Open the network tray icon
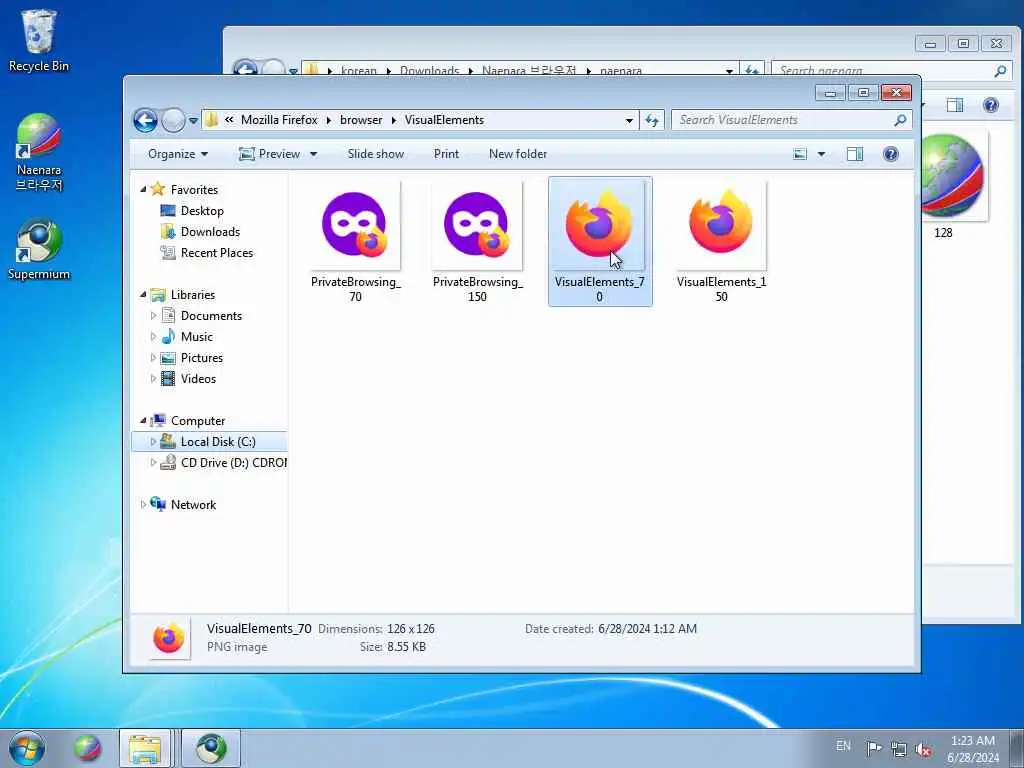The width and height of the screenshot is (1024, 768). (899, 749)
